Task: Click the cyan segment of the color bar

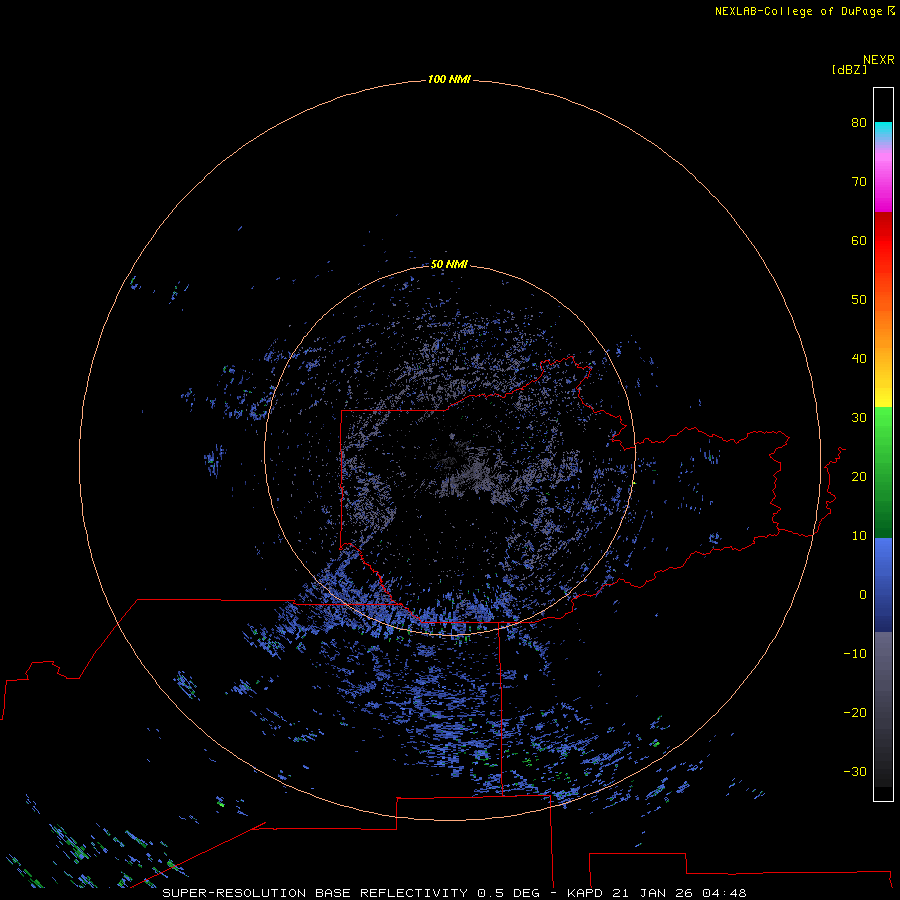Action: [883, 129]
